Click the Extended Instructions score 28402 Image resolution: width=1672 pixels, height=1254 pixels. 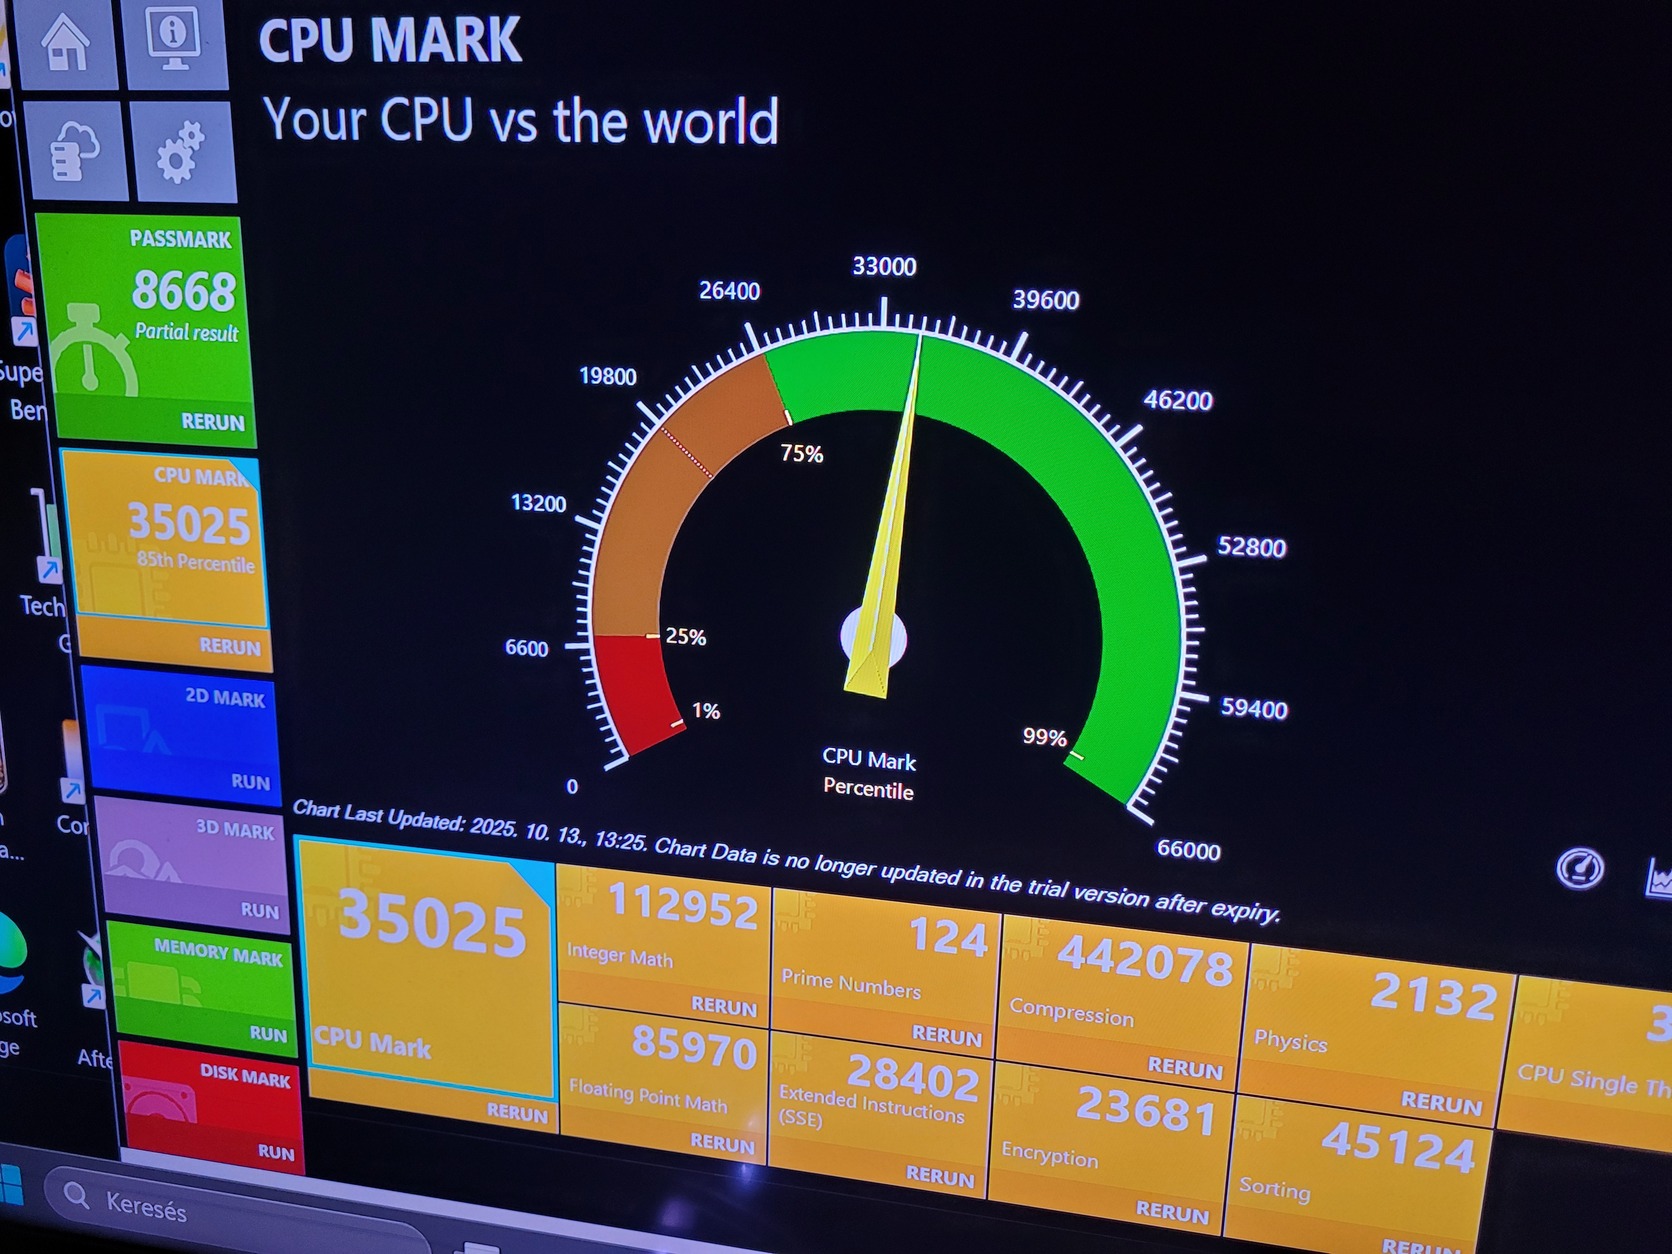pyautogui.click(x=913, y=1076)
